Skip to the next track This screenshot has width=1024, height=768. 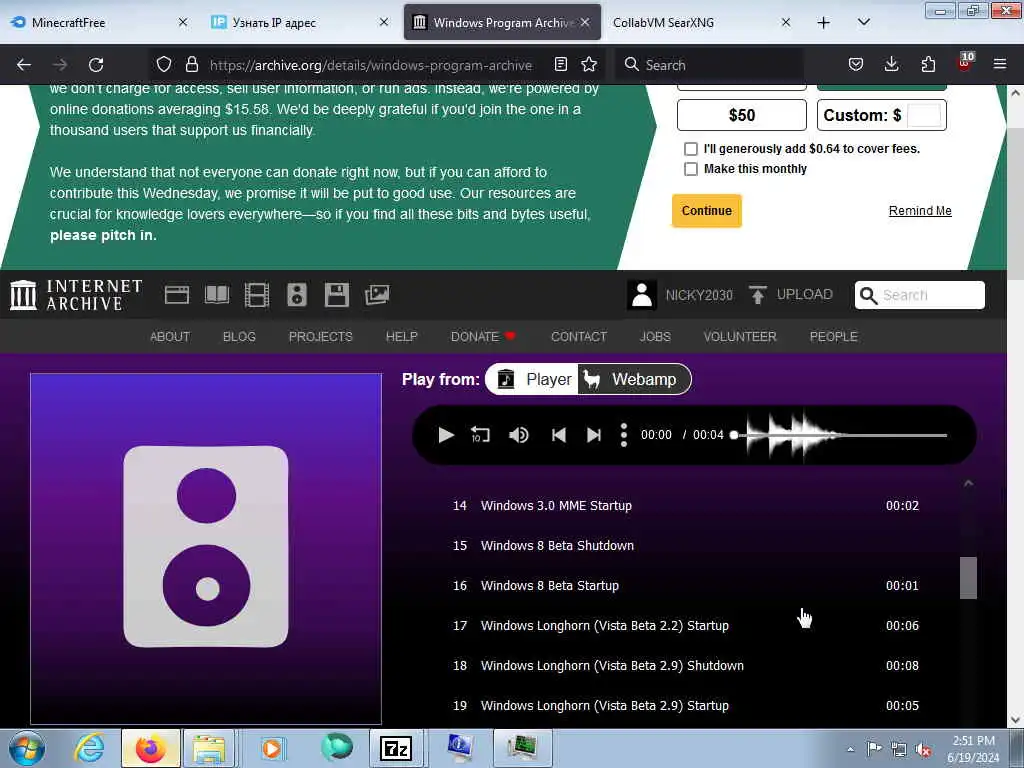[594, 435]
